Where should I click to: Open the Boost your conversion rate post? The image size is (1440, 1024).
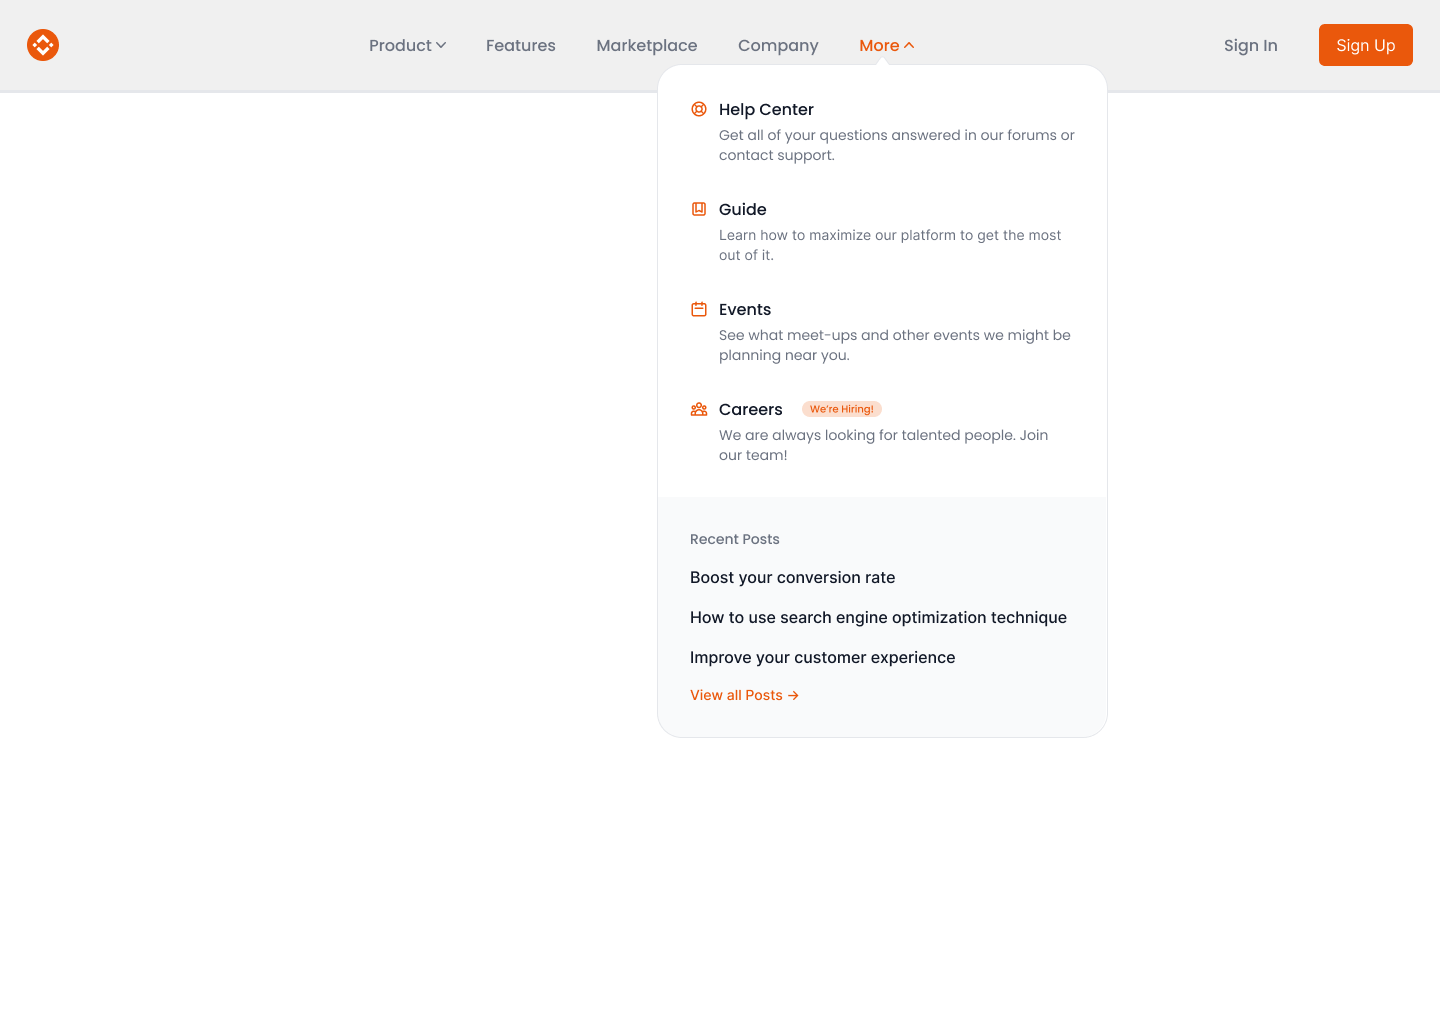coord(792,577)
